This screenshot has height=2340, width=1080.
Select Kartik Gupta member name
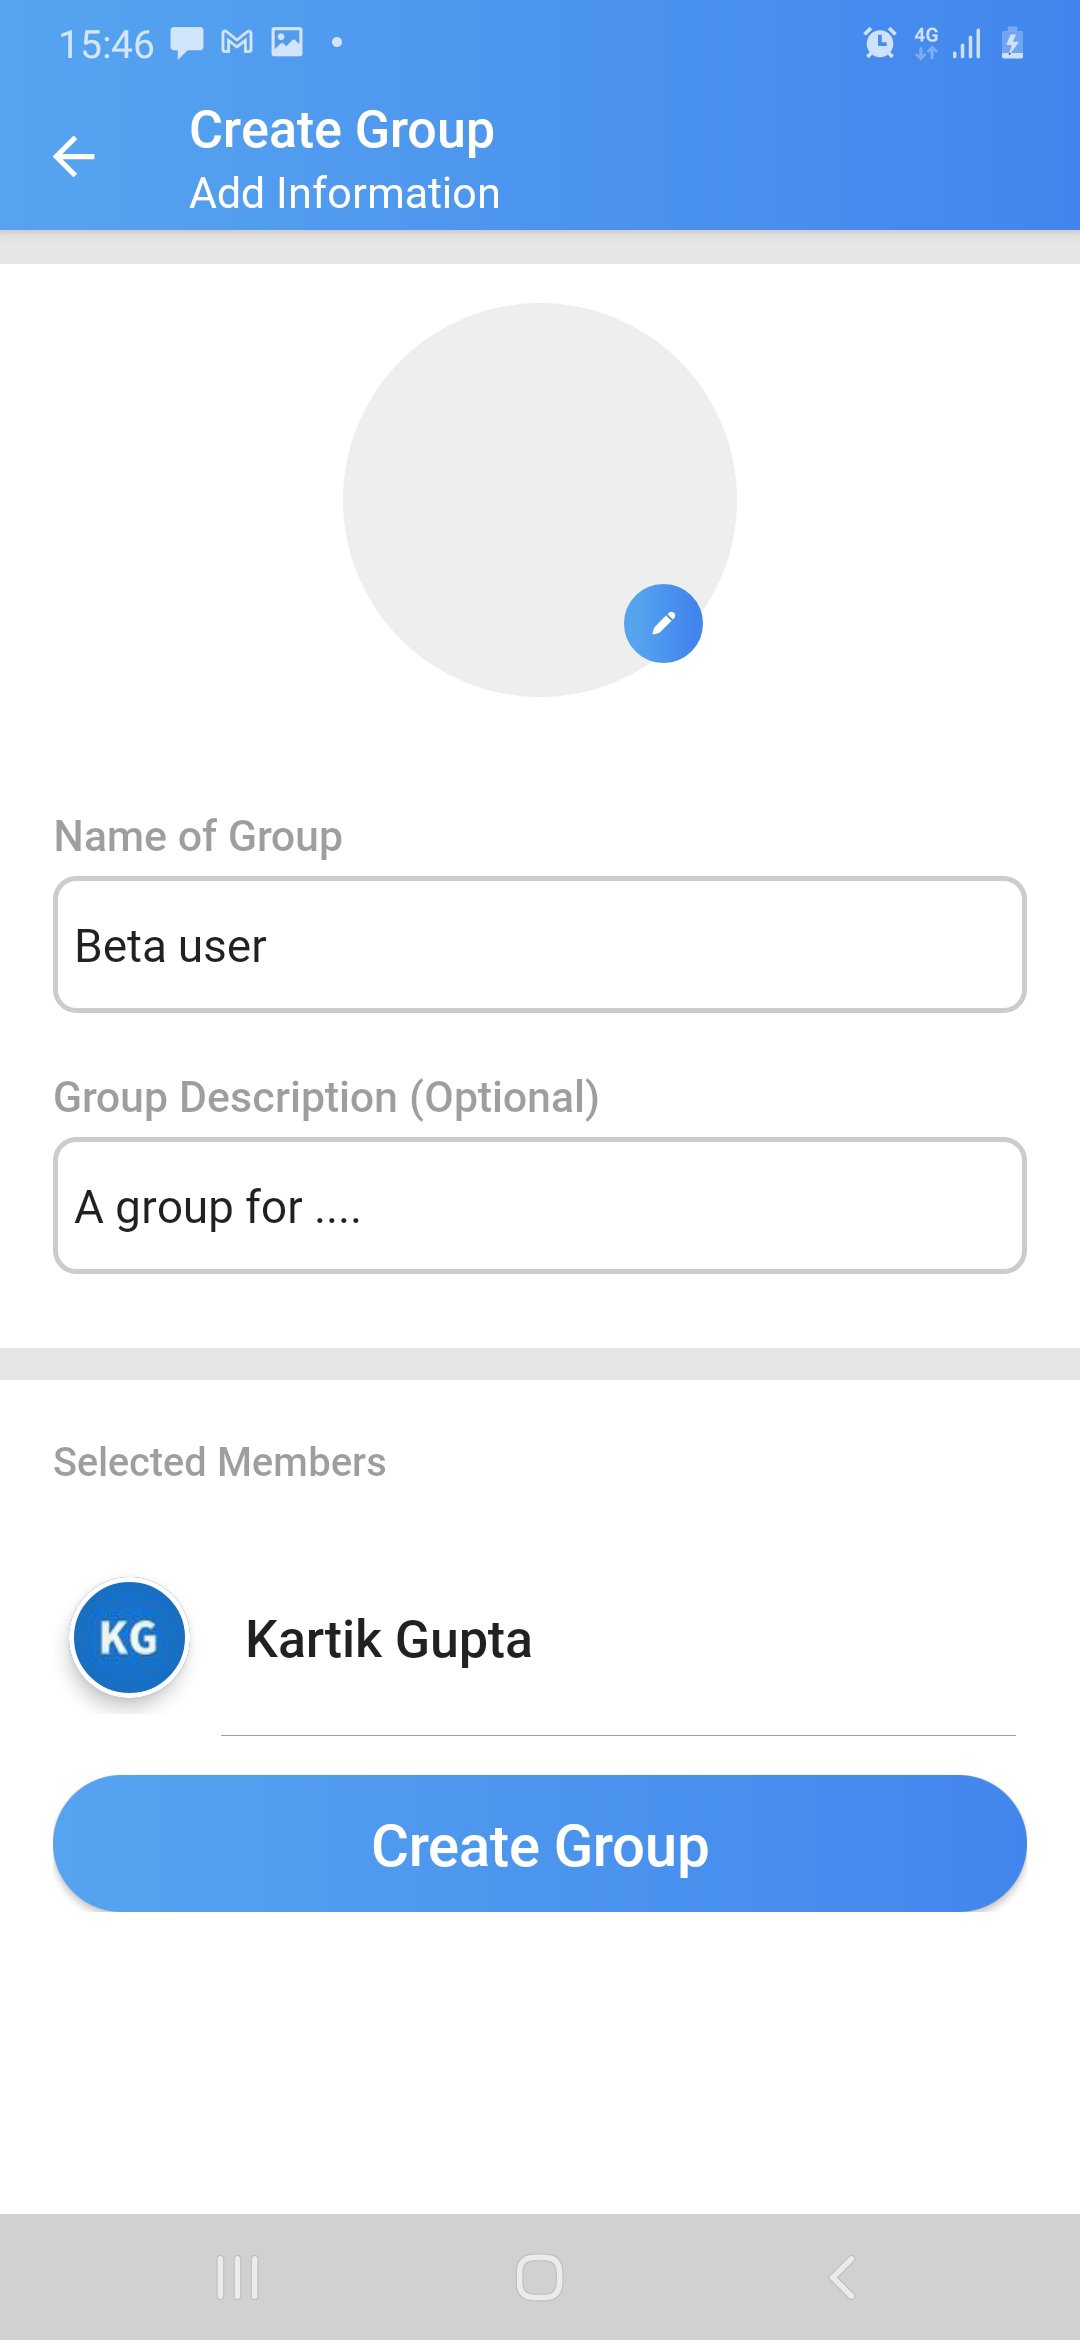point(389,1639)
